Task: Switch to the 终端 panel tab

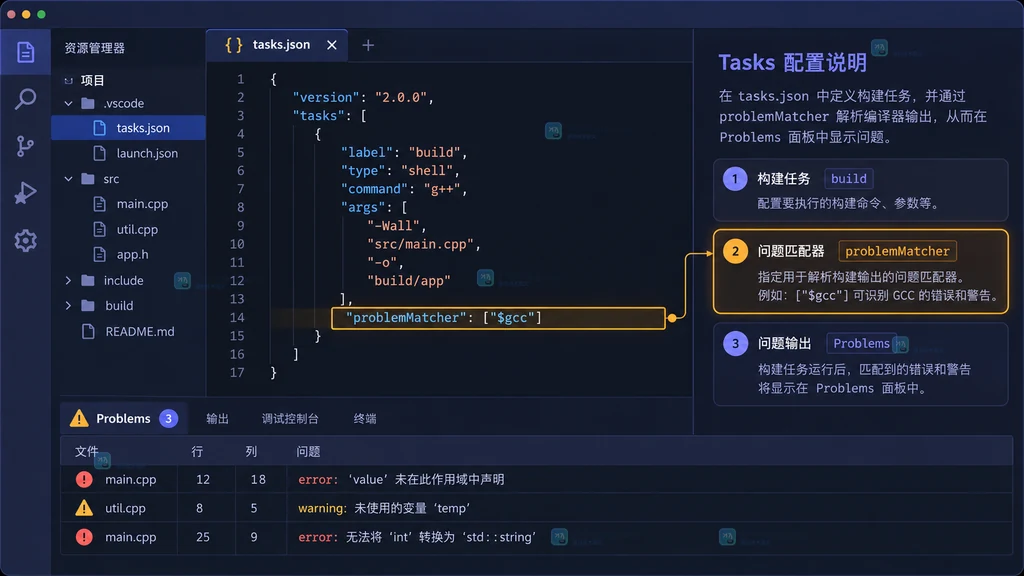Action: (x=365, y=419)
